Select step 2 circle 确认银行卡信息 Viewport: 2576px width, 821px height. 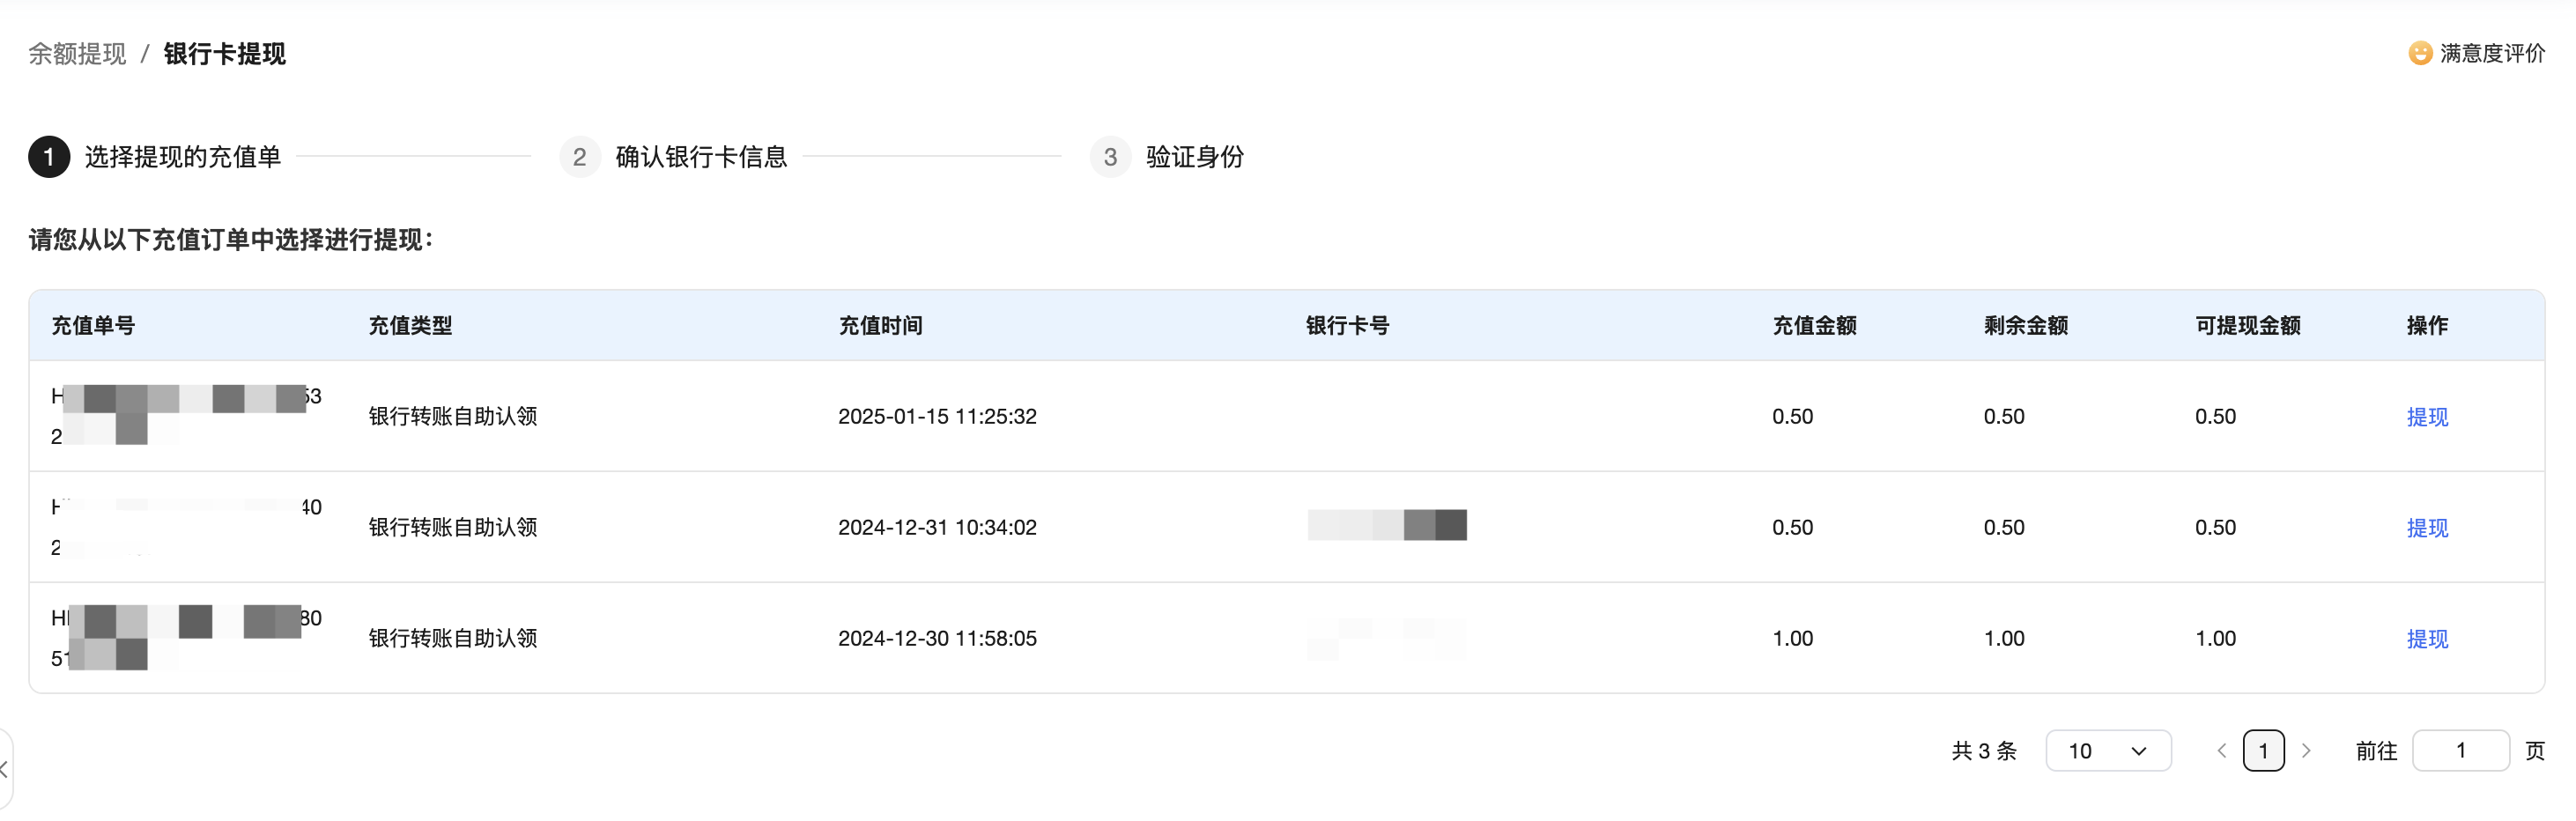click(x=580, y=157)
